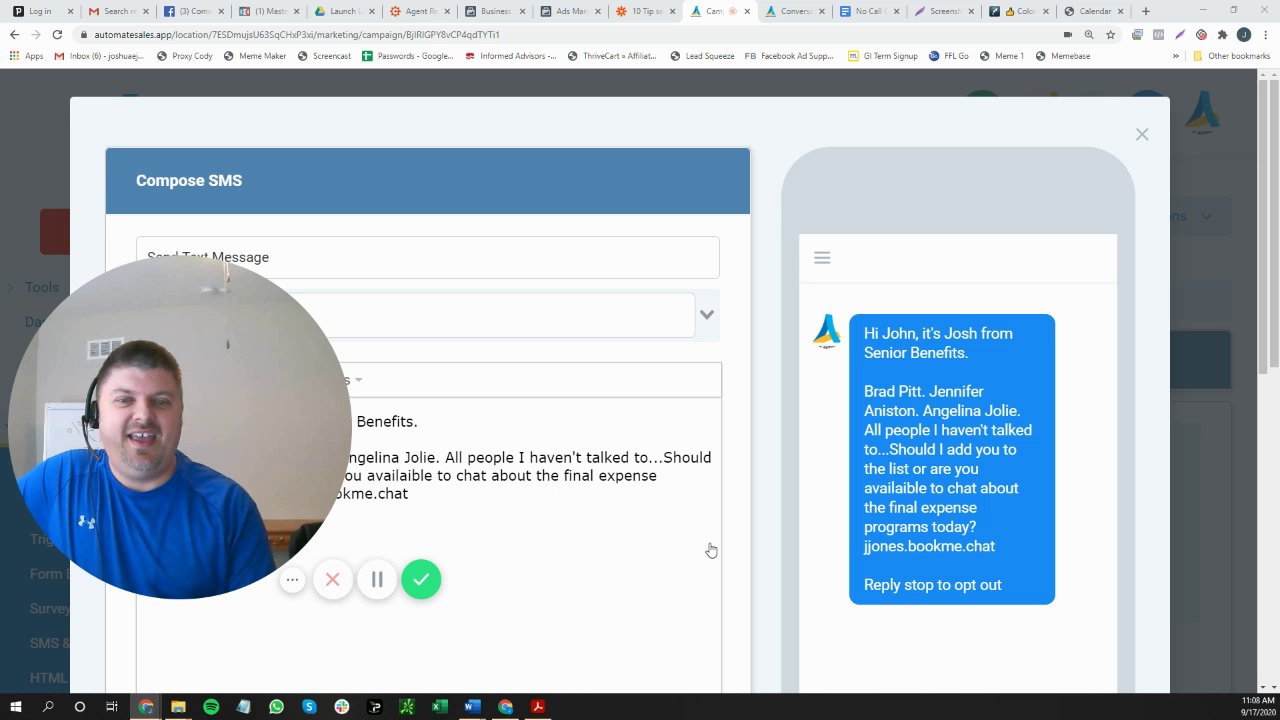
Task: Open WhatsApp from the taskbar
Action: tap(276, 707)
